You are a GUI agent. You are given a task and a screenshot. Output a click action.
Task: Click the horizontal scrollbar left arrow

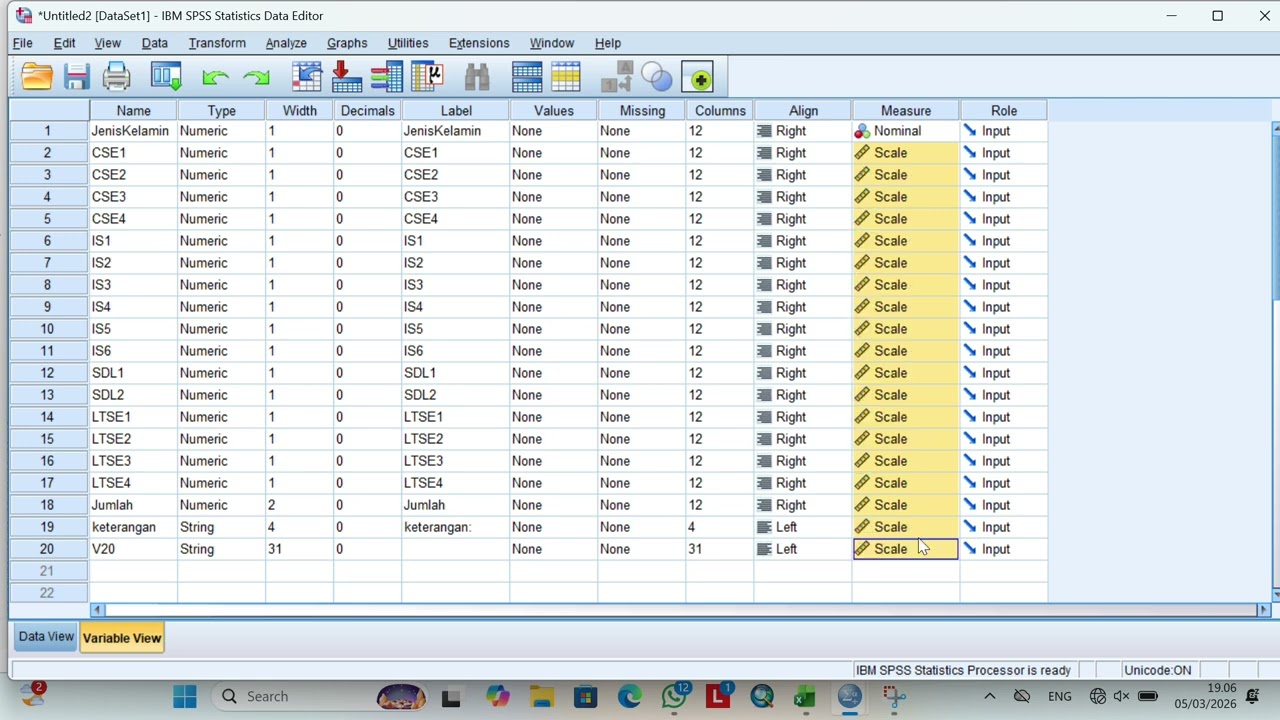pyautogui.click(x=97, y=610)
